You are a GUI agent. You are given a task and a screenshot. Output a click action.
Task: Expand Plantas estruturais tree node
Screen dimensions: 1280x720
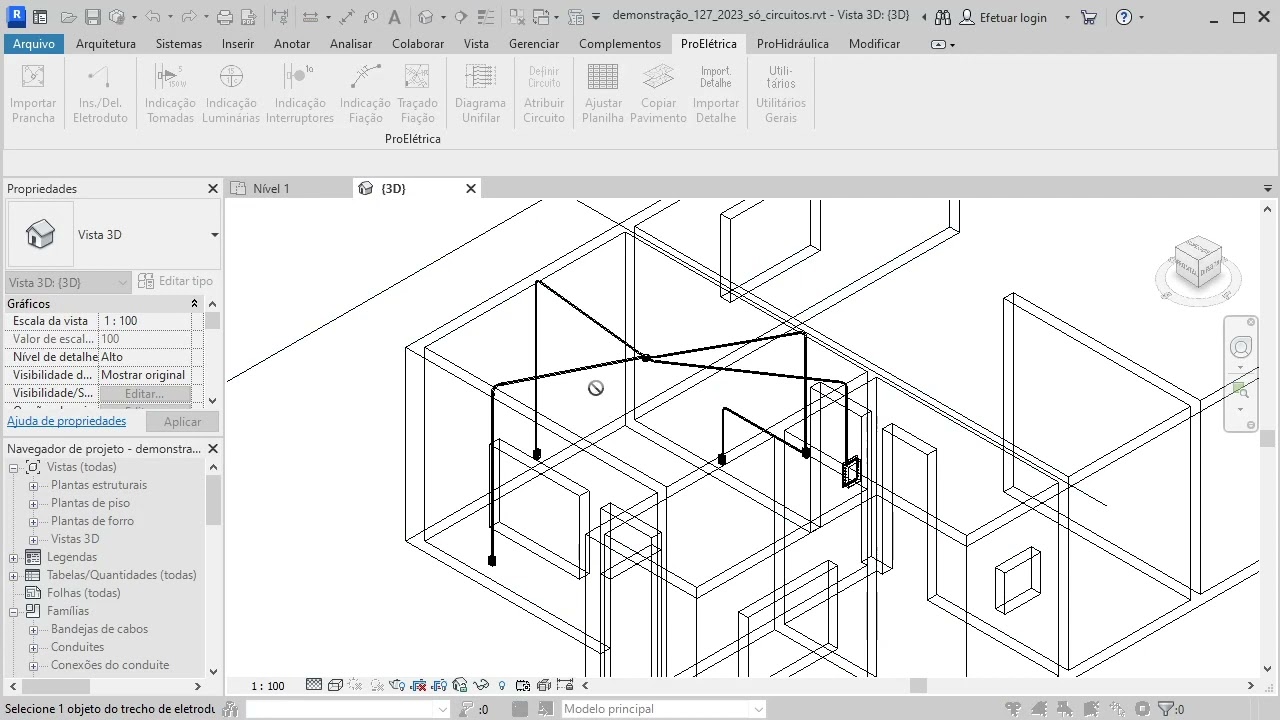point(33,485)
